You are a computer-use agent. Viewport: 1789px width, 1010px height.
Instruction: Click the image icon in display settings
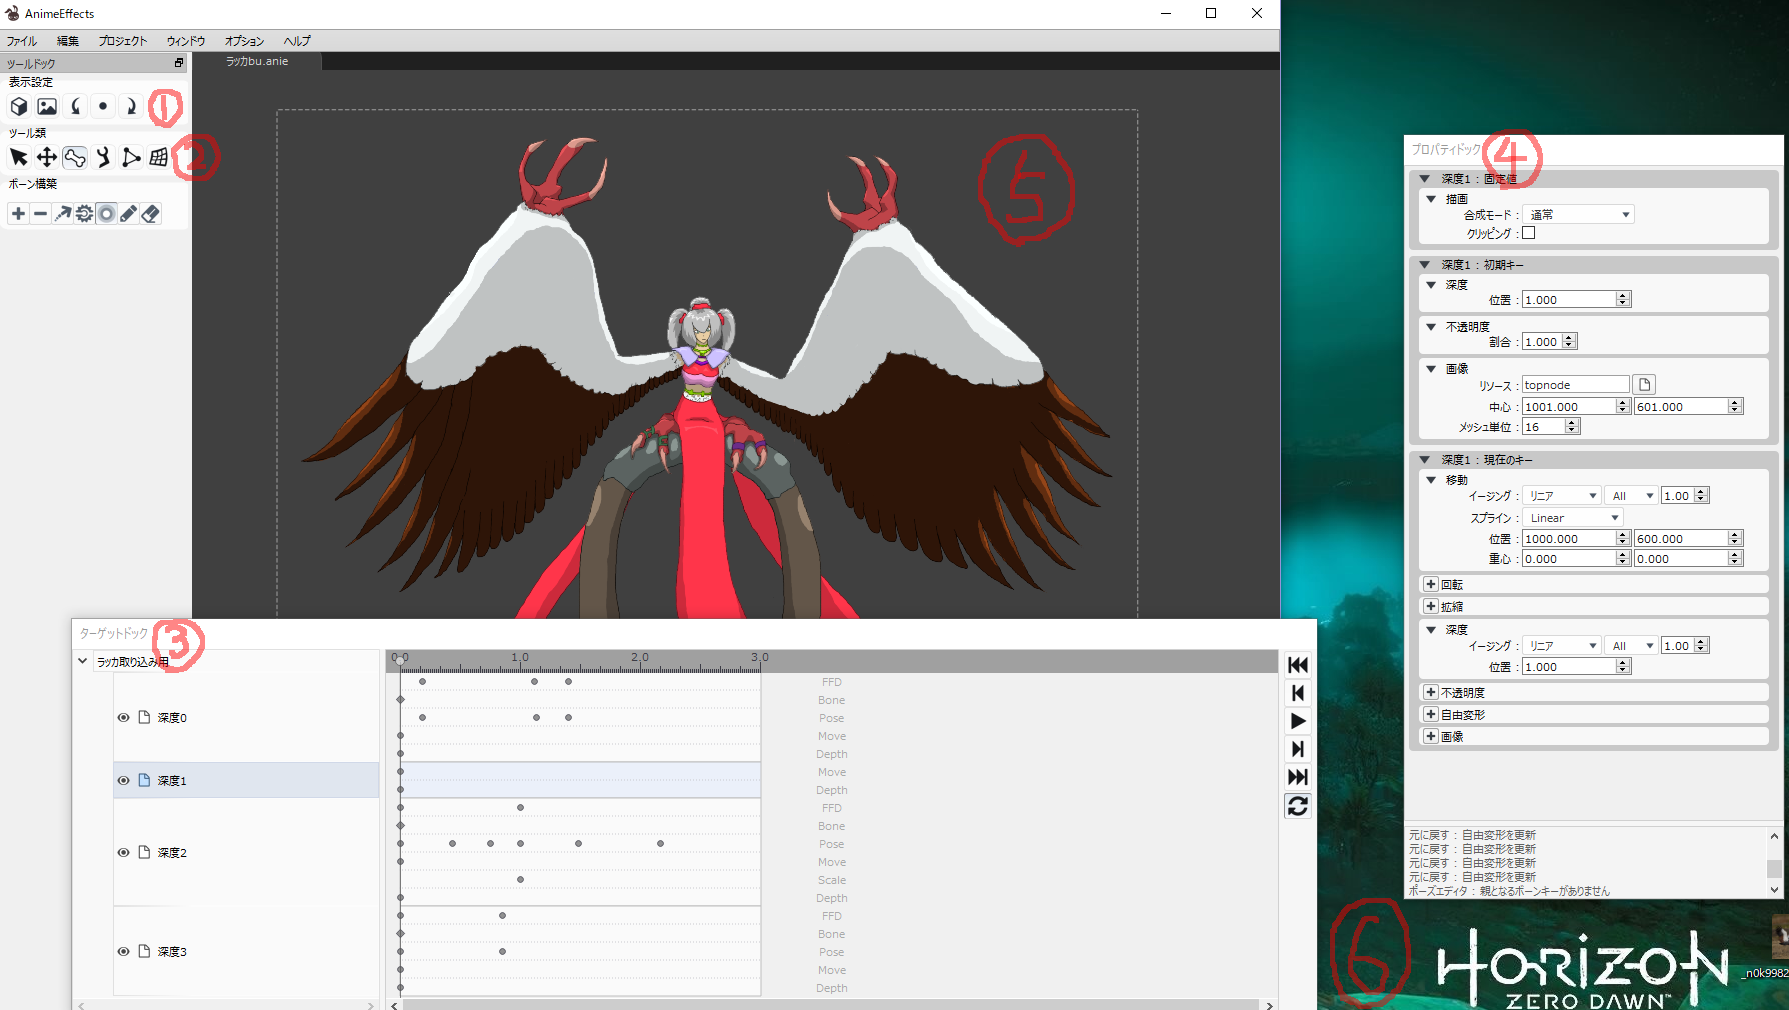tap(47, 106)
